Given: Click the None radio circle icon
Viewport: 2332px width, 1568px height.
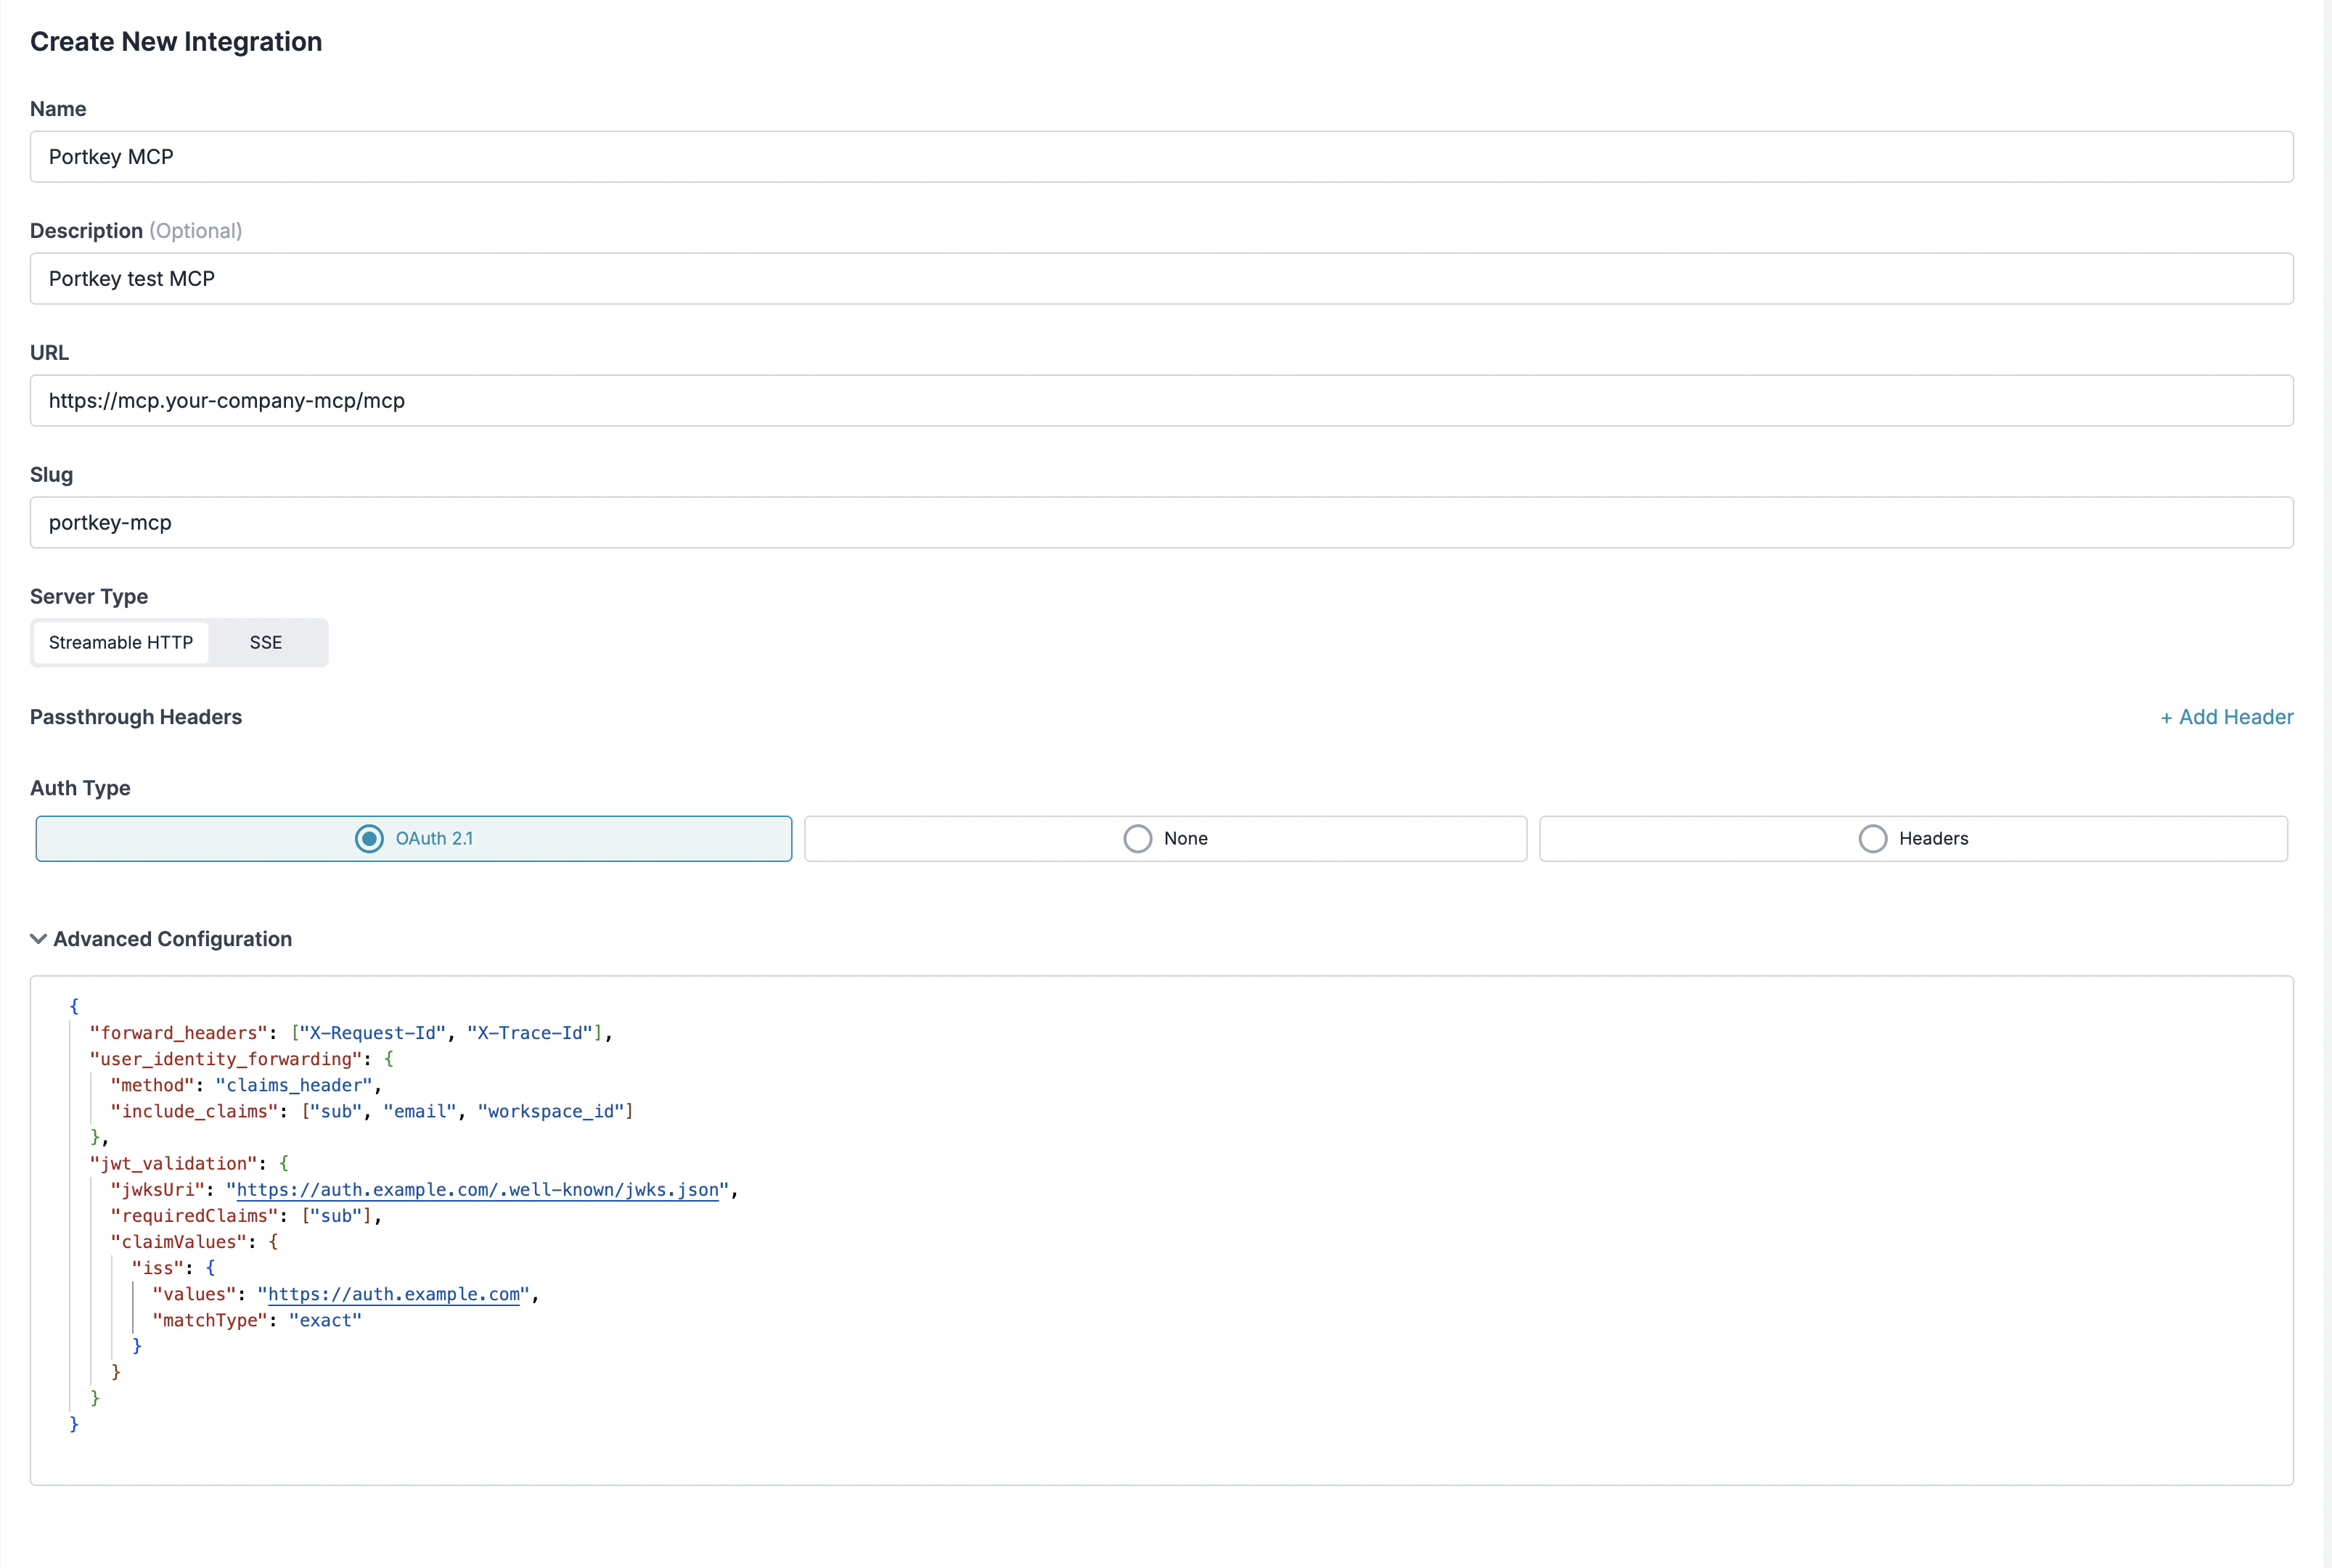Looking at the screenshot, I should (1137, 838).
